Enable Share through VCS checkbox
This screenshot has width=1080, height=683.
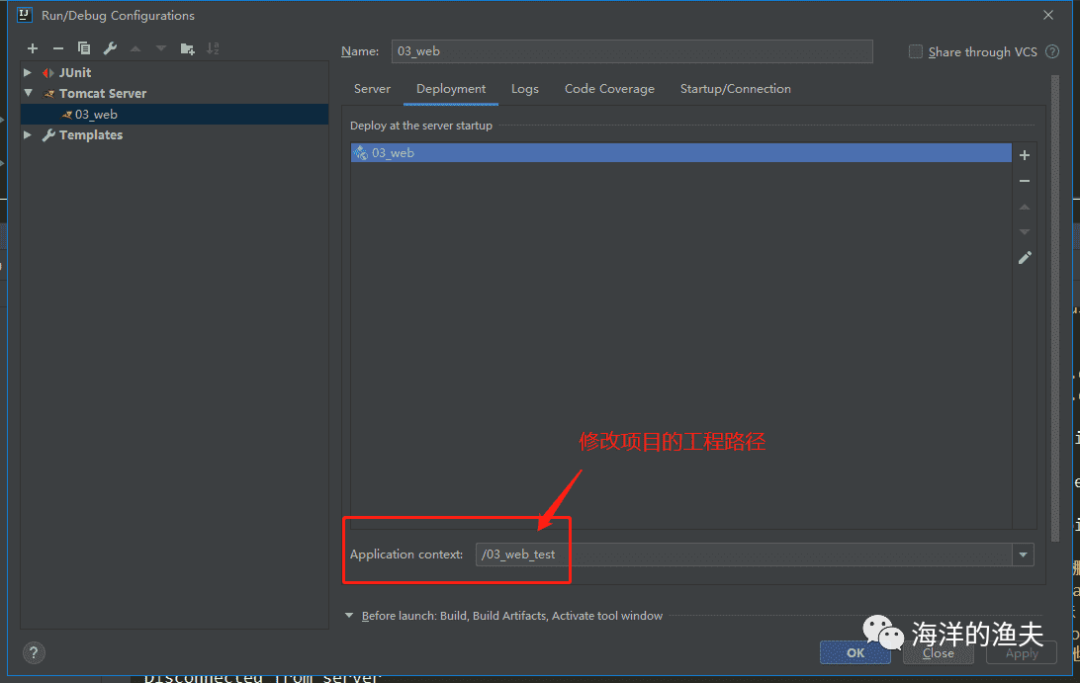915,52
